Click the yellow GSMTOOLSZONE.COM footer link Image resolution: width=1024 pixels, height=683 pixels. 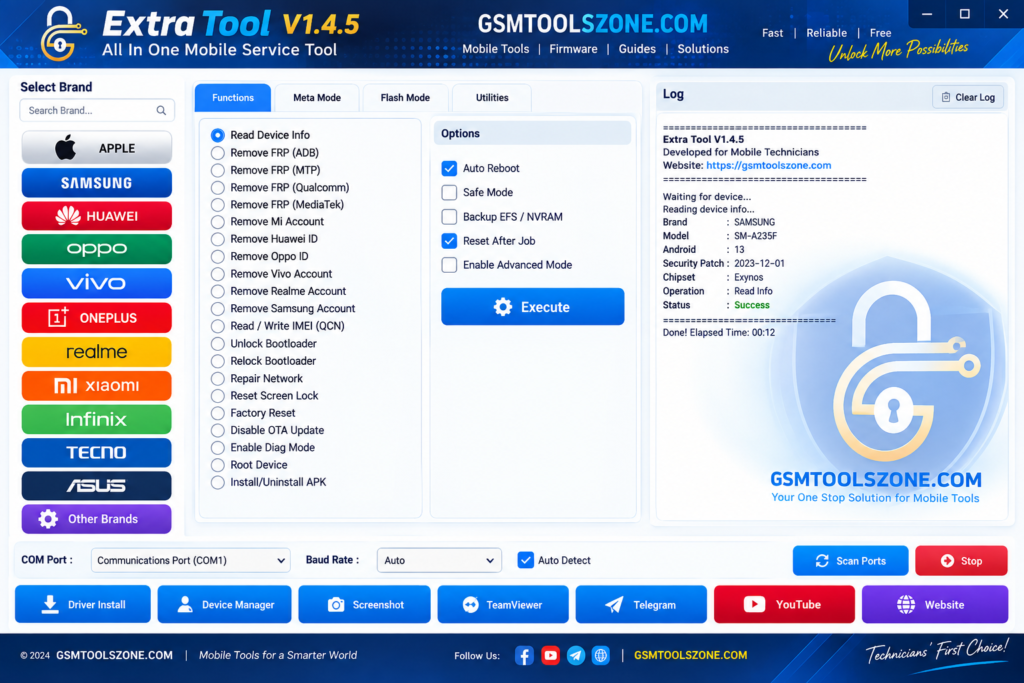(690, 655)
